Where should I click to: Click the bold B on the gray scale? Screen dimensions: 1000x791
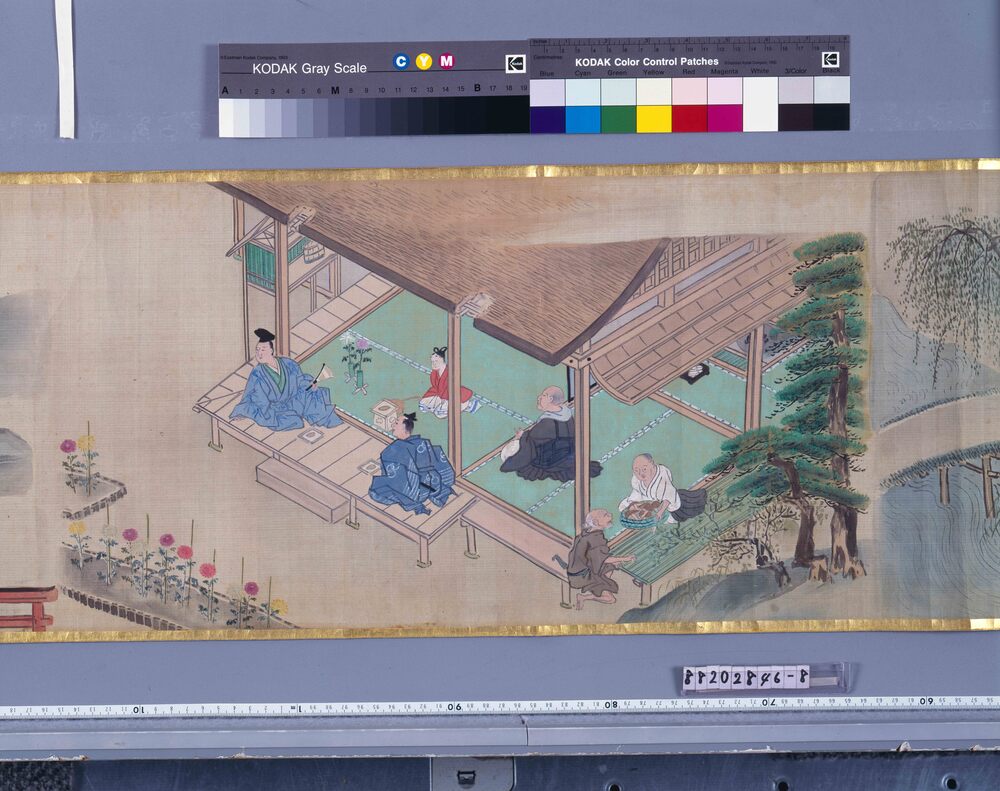click(476, 88)
